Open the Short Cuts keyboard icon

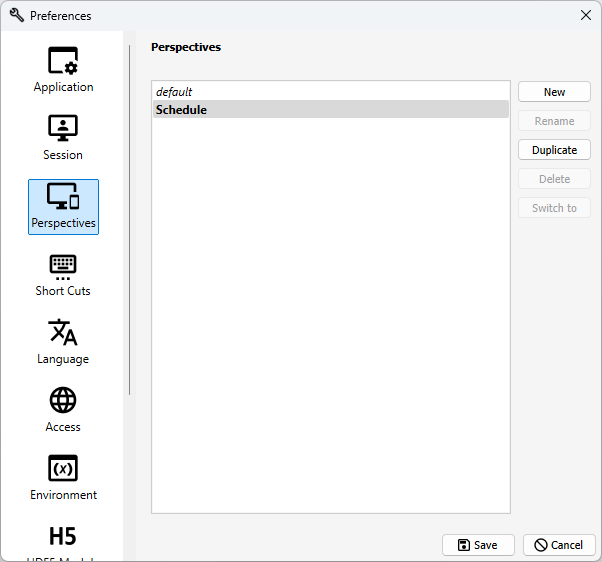tap(63, 267)
